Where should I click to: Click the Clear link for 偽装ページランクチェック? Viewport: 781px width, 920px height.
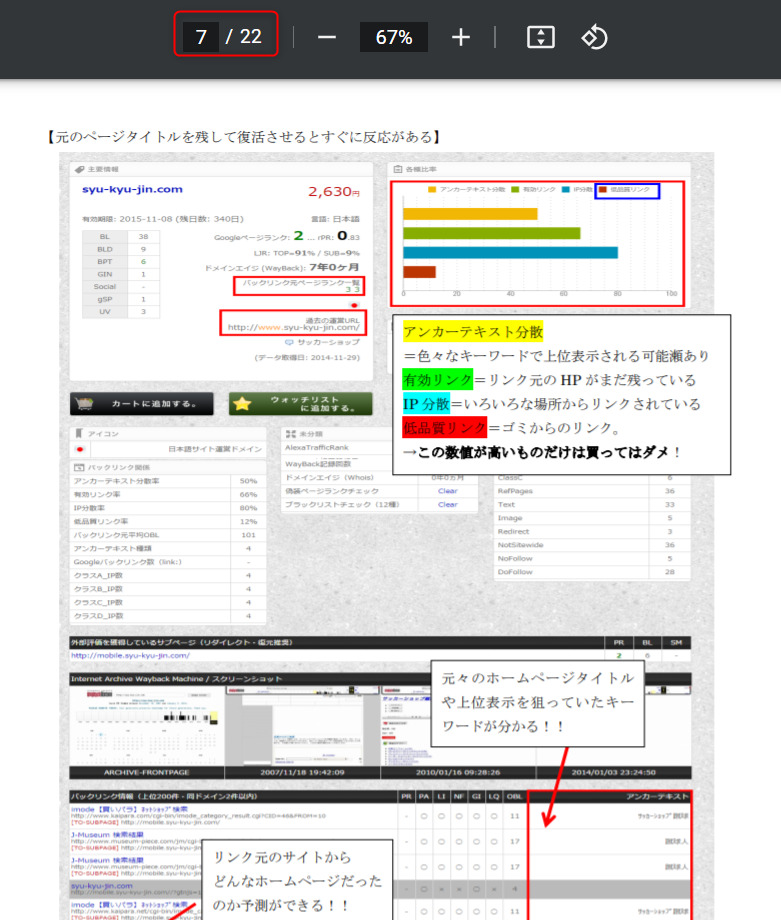pyautogui.click(x=447, y=491)
